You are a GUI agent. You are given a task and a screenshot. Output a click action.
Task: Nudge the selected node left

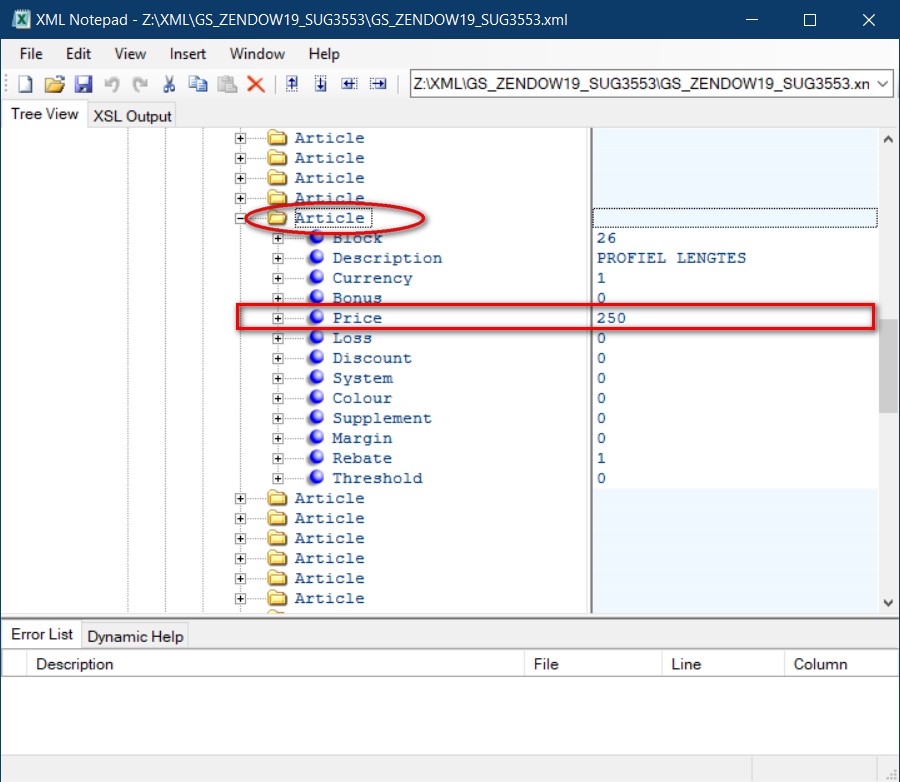pos(349,84)
